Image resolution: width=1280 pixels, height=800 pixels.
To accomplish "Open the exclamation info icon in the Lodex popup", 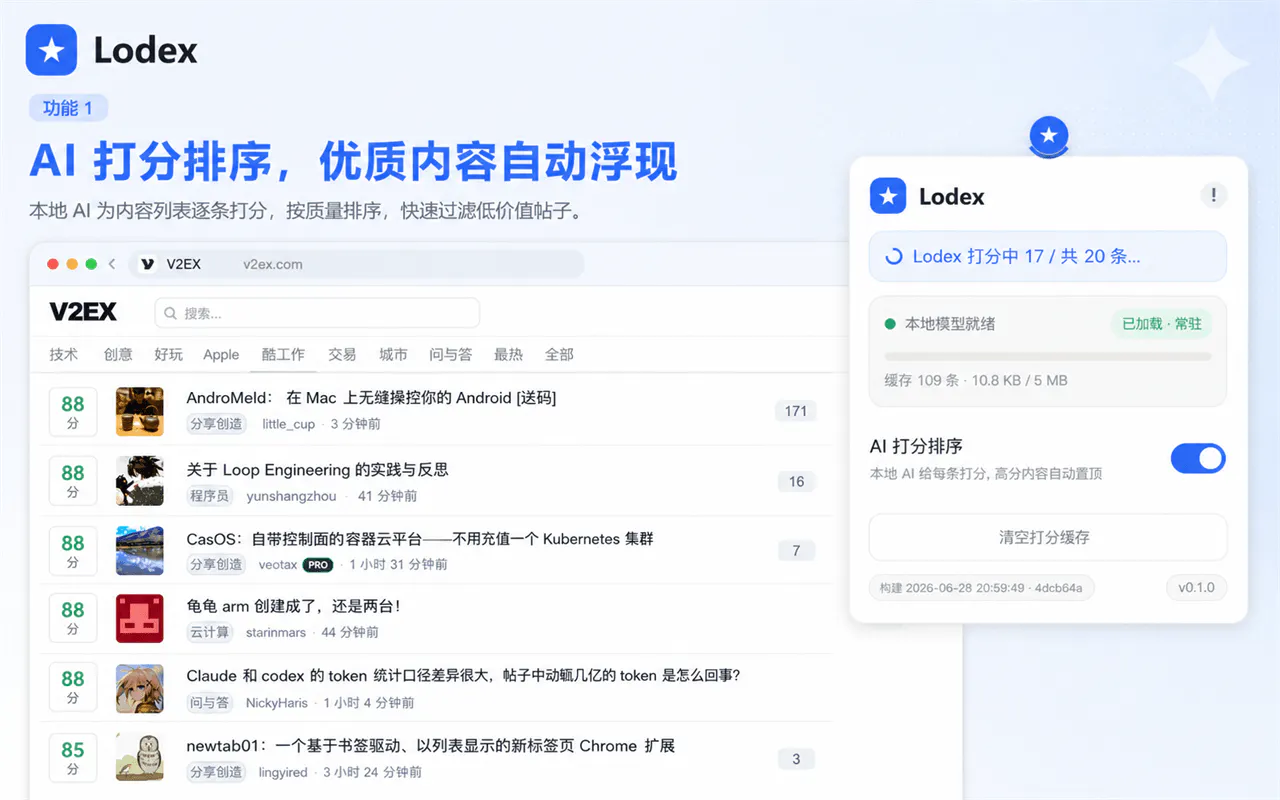I will pos(1213,195).
